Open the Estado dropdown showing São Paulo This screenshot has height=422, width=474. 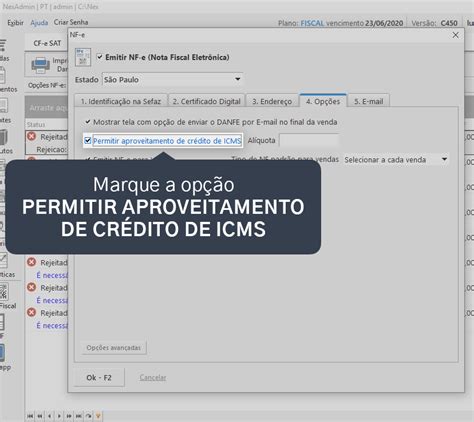click(x=172, y=79)
